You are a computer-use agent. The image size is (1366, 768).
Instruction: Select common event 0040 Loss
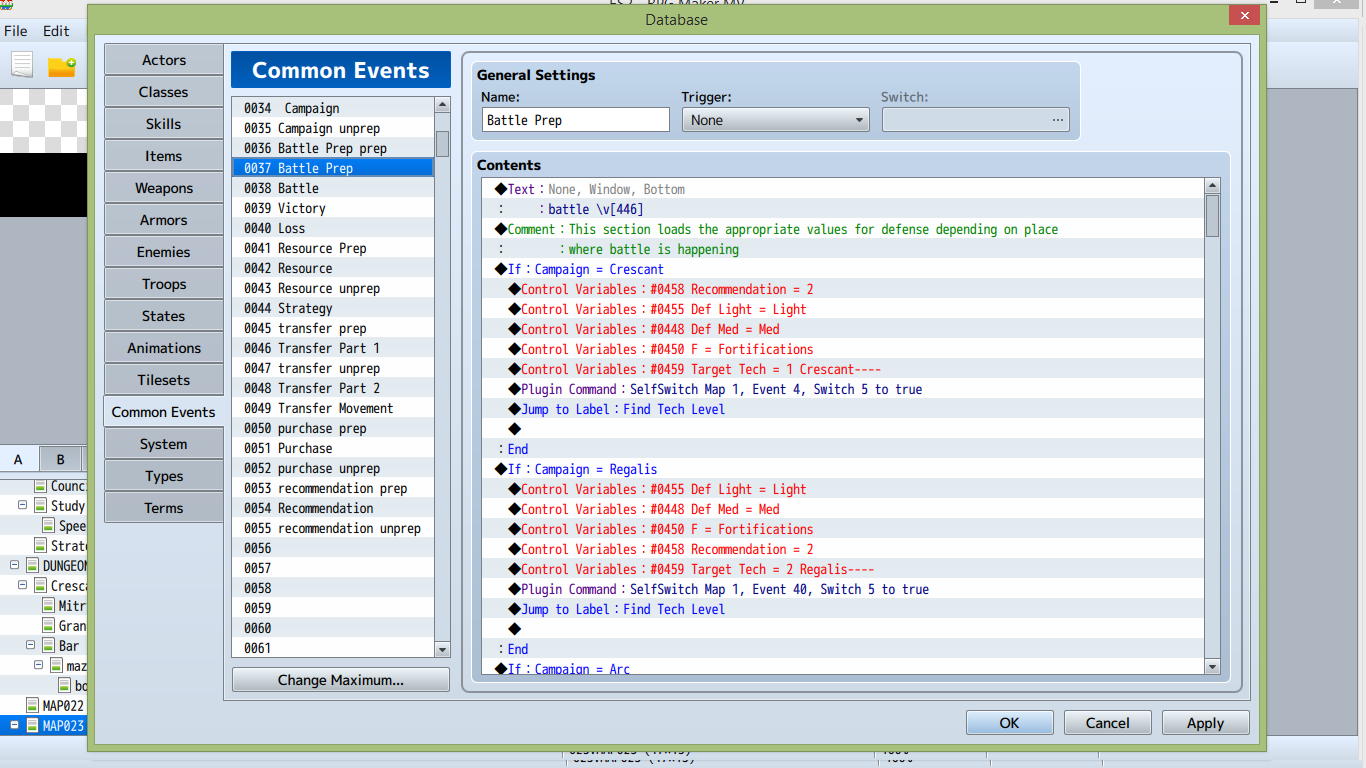(x=333, y=228)
